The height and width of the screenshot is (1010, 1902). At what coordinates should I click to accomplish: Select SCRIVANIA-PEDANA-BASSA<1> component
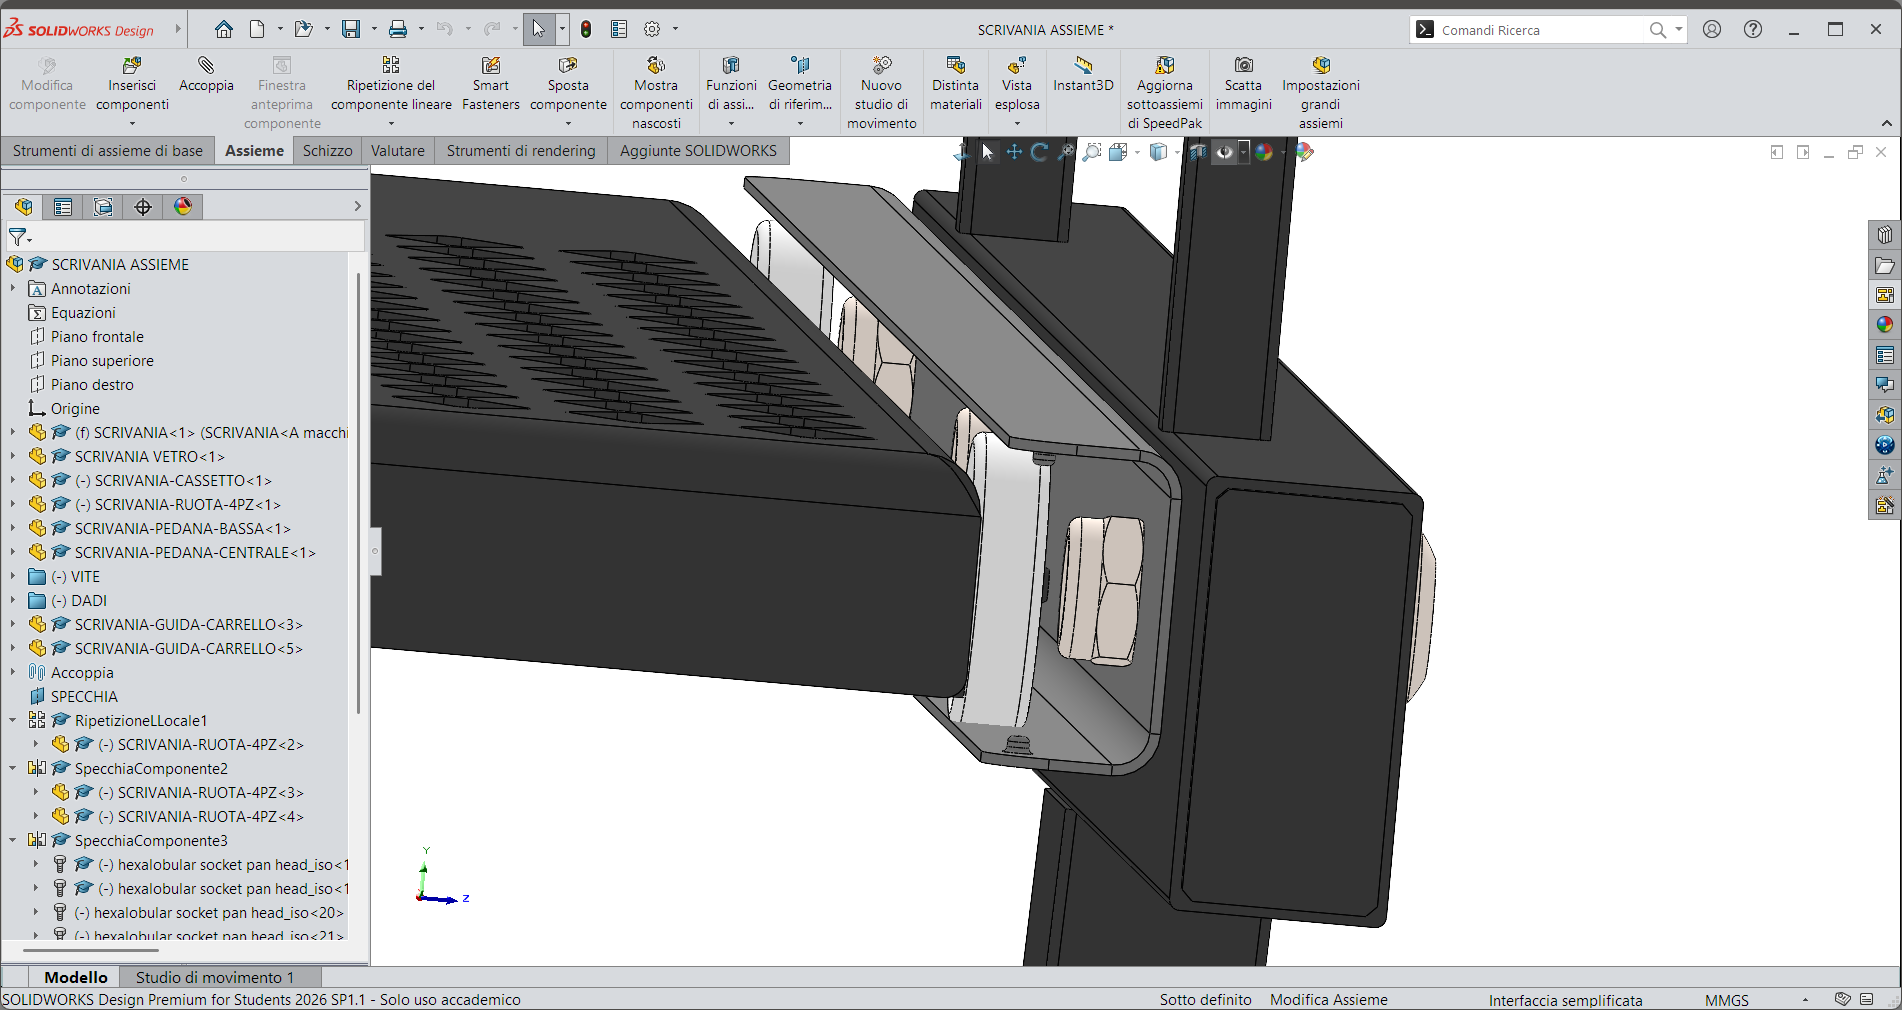click(182, 528)
